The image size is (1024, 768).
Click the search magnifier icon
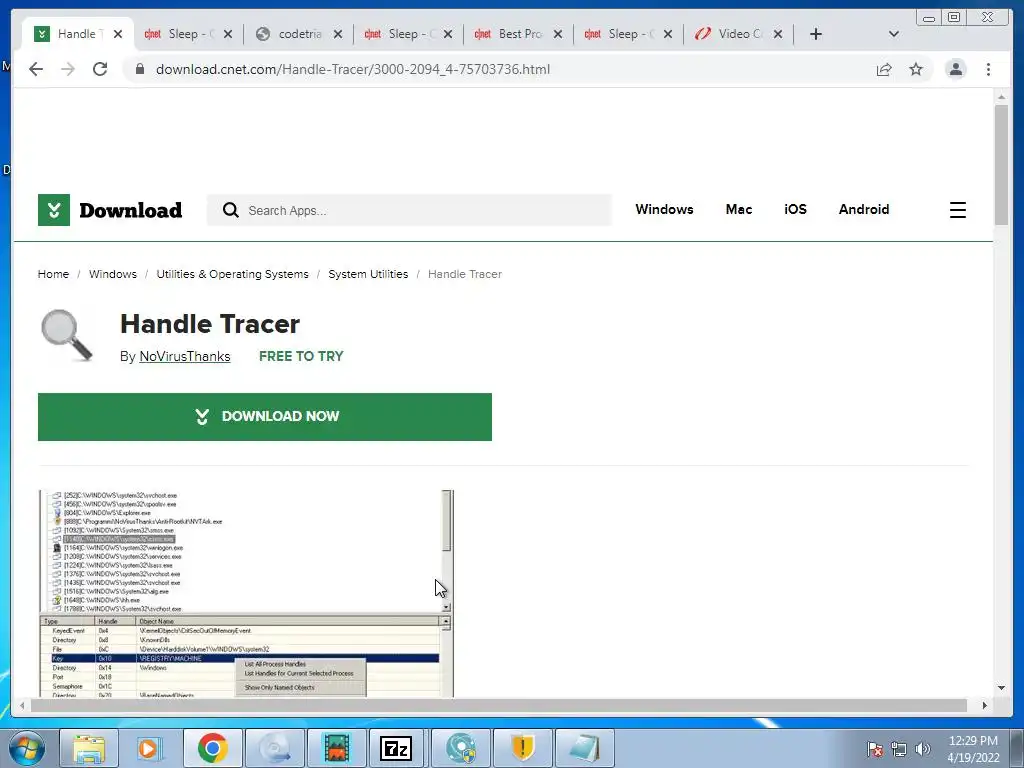click(231, 210)
